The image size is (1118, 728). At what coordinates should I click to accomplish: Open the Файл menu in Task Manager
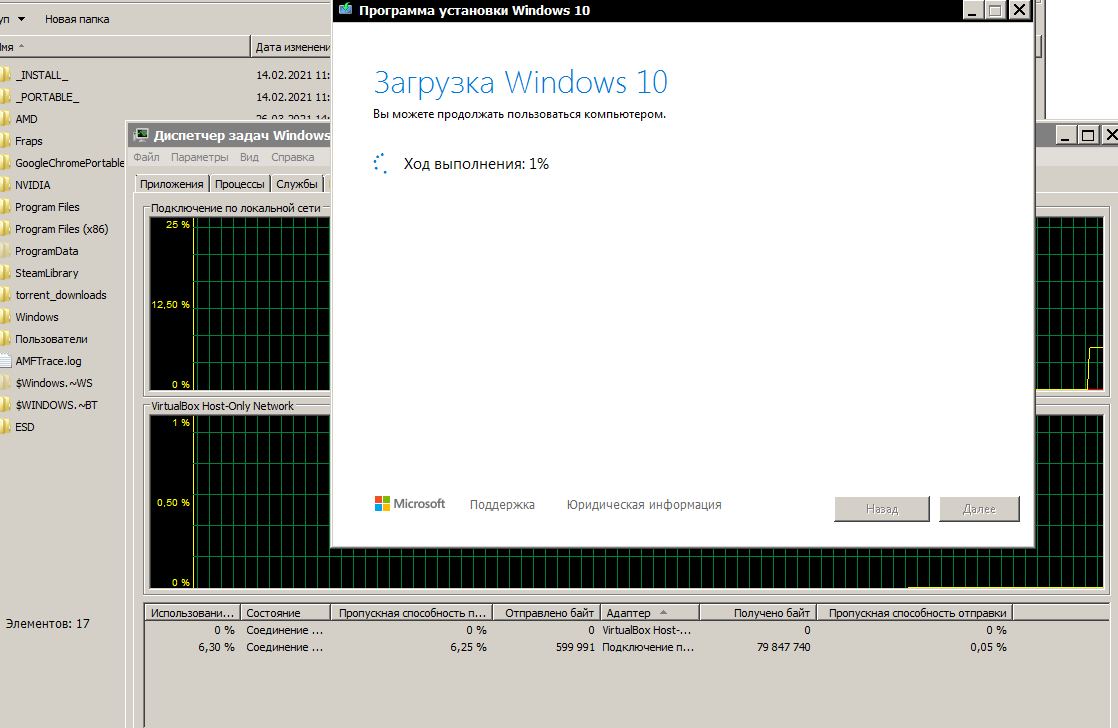click(x=146, y=157)
